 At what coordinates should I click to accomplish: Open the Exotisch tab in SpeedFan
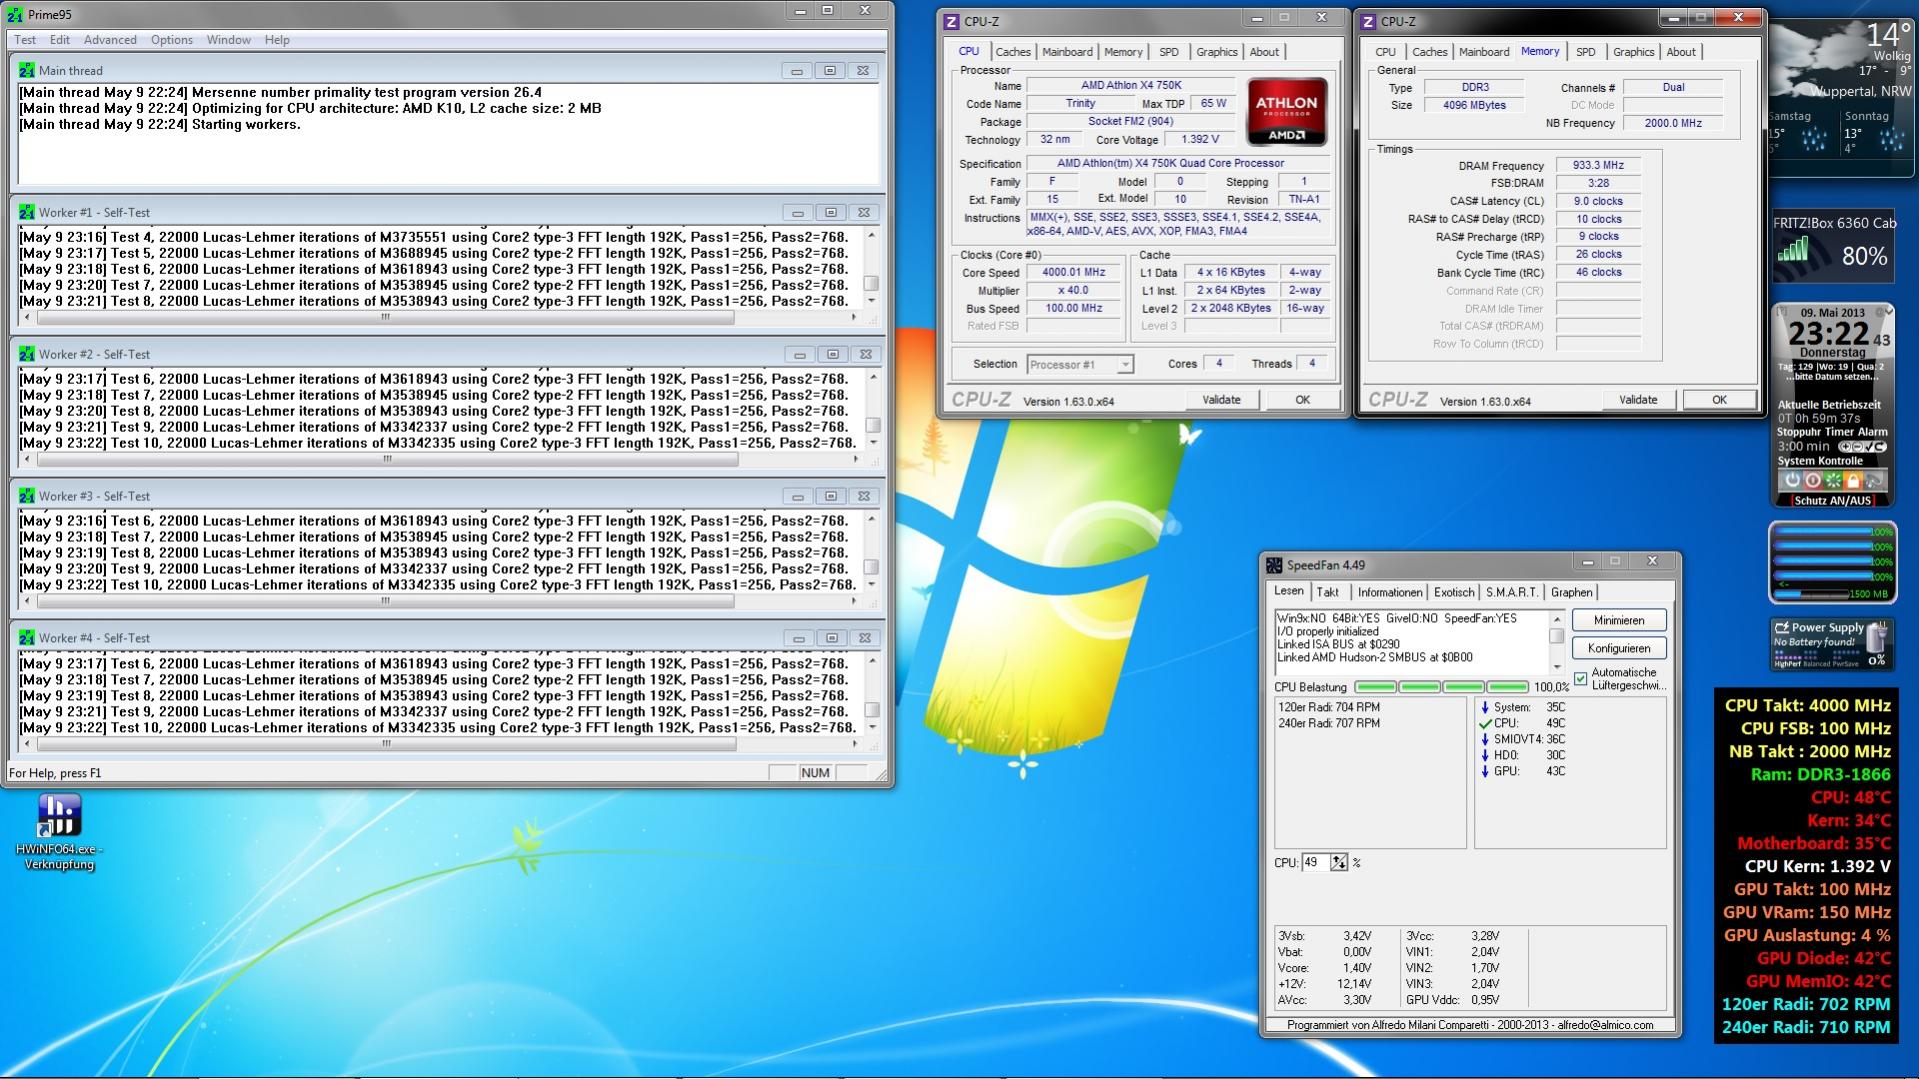pyautogui.click(x=1454, y=592)
